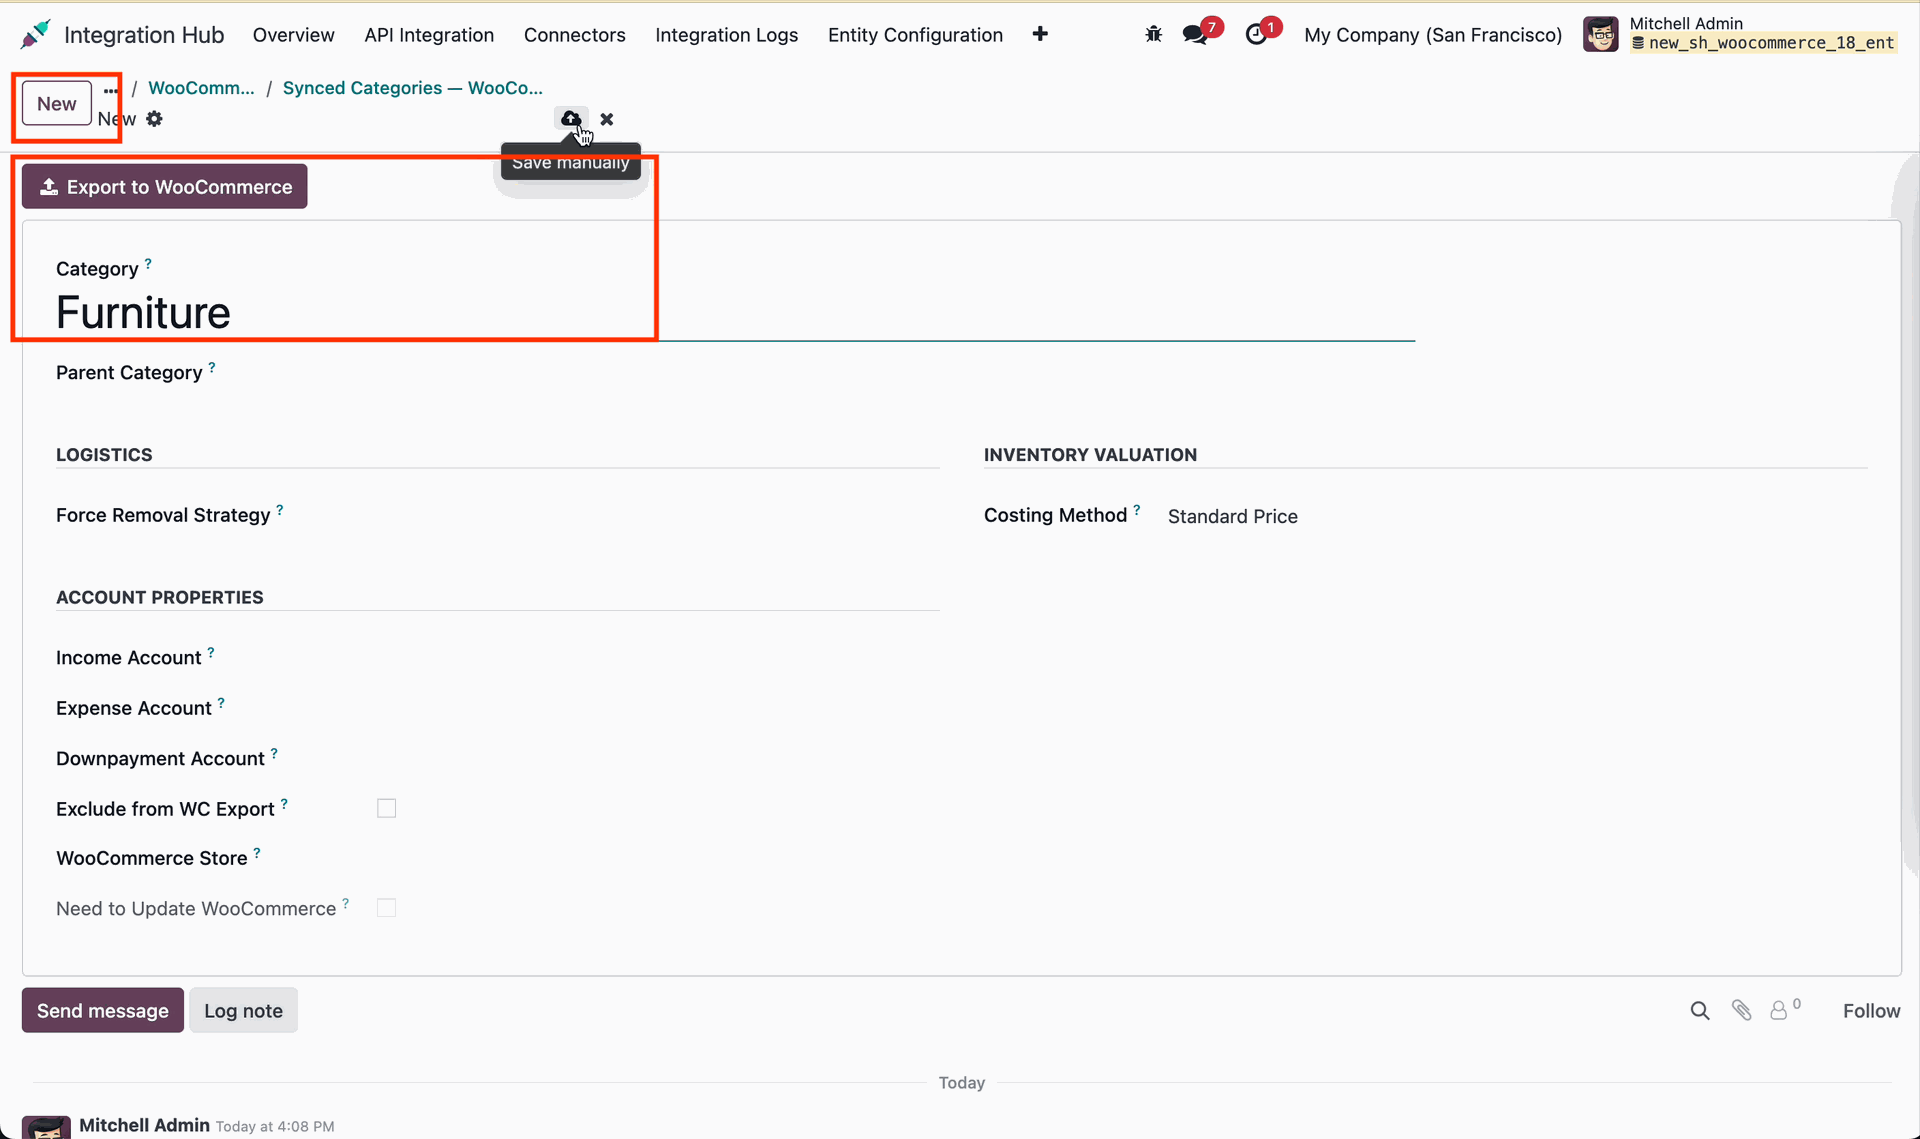This screenshot has width=1920, height=1139.
Task: Open the Mitchell Admin user menu
Action: coord(1740,34)
